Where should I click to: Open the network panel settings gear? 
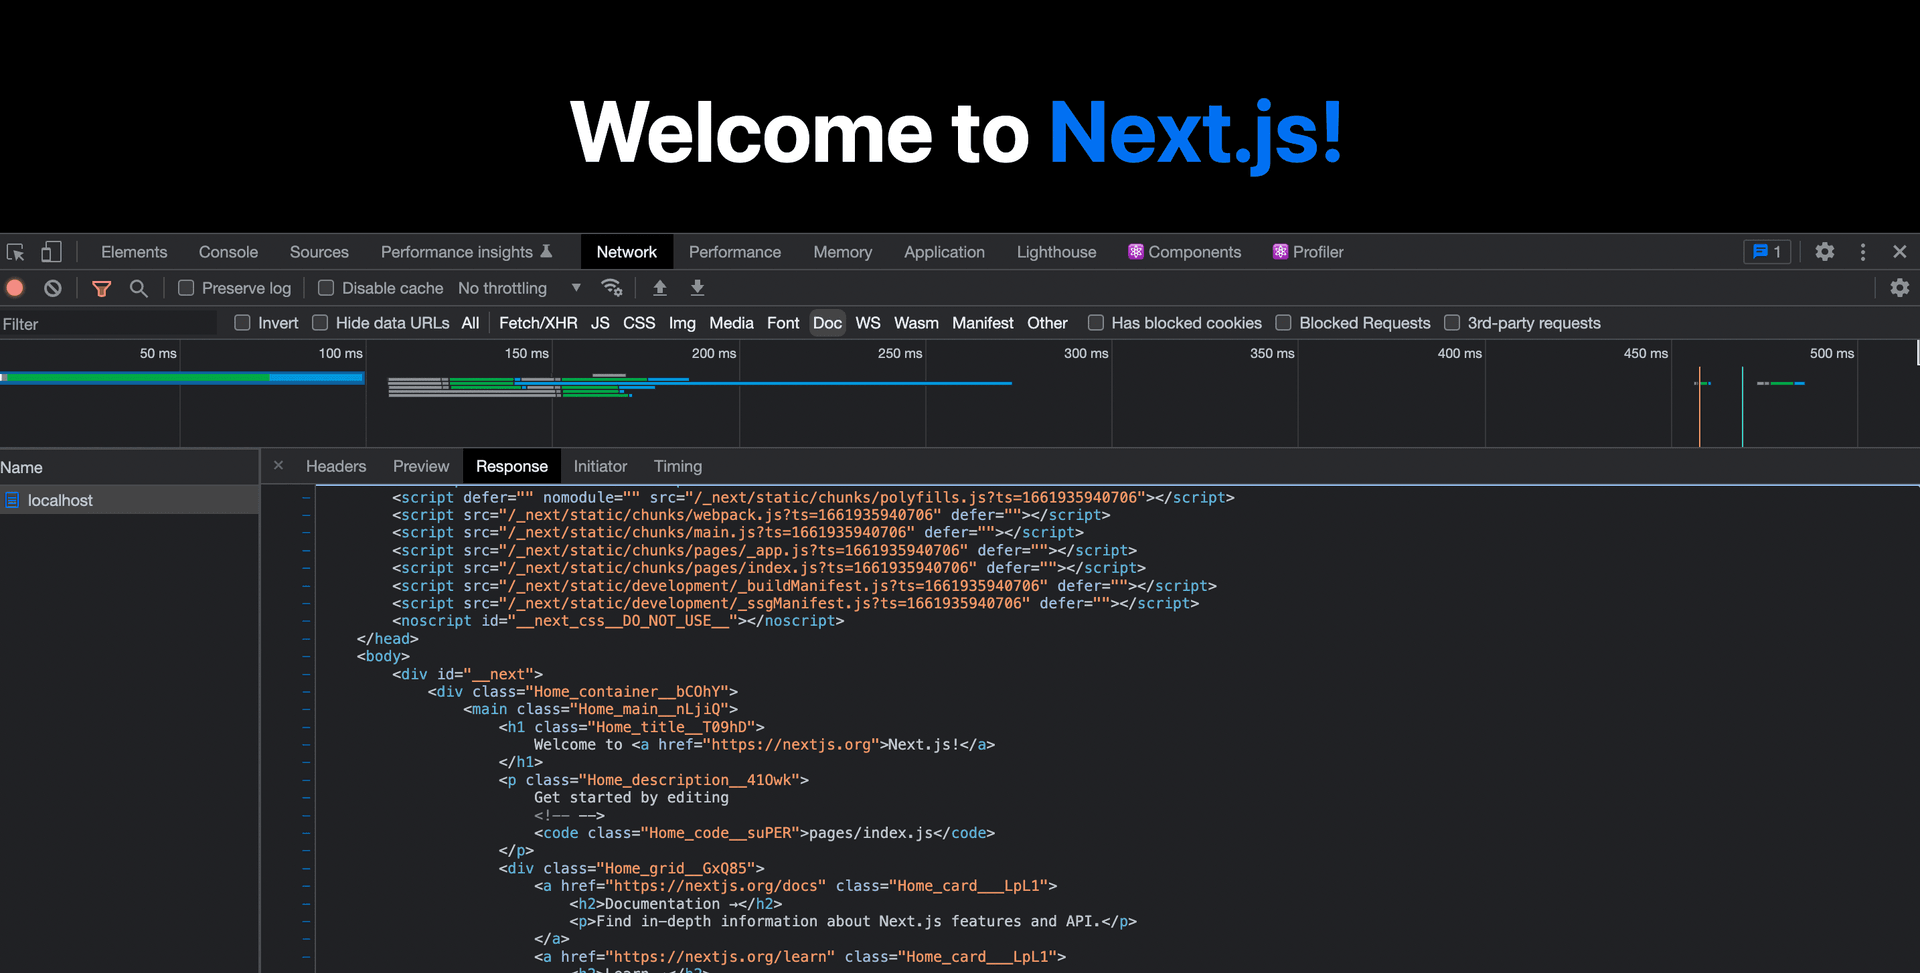[x=1899, y=288]
